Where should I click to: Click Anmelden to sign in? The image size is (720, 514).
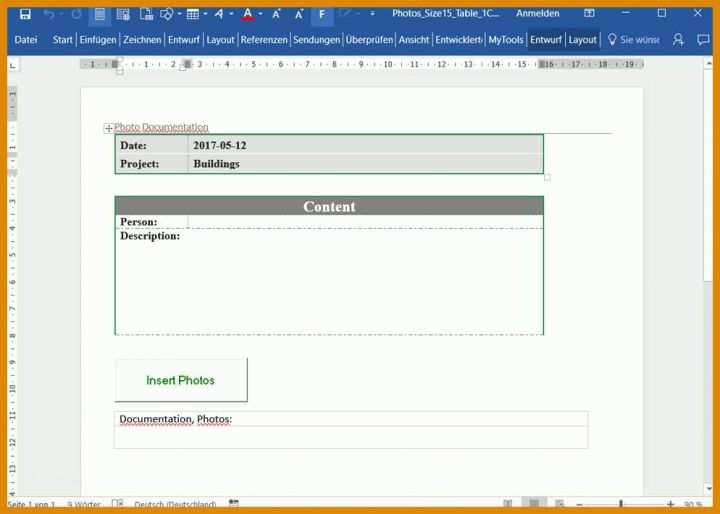tap(538, 13)
